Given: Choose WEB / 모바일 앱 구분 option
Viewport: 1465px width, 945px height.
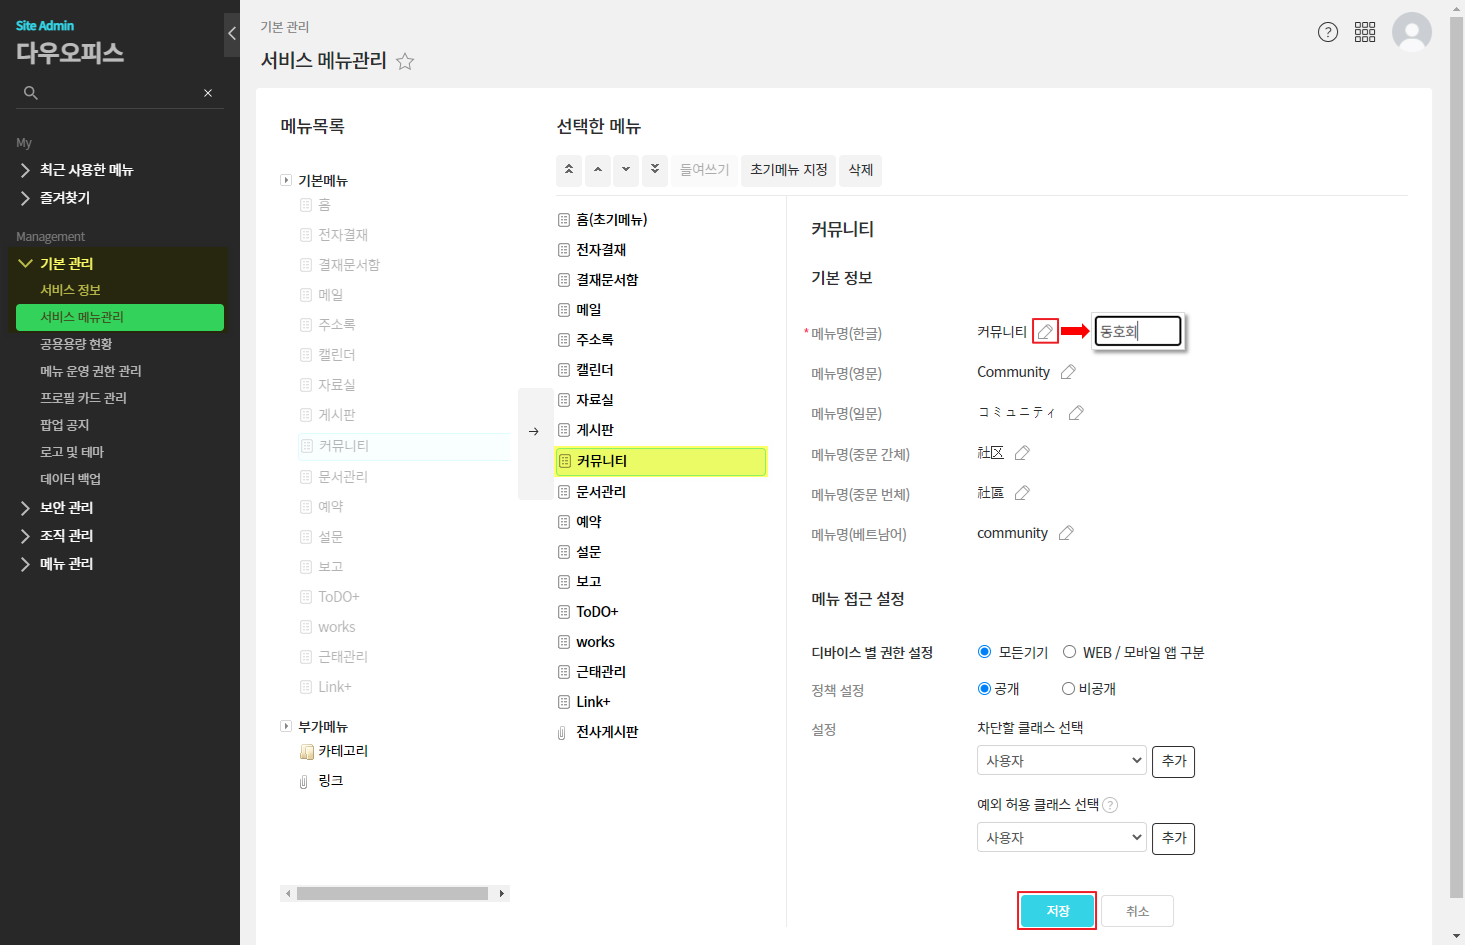Looking at the screenshot, I should (1069, 652).
